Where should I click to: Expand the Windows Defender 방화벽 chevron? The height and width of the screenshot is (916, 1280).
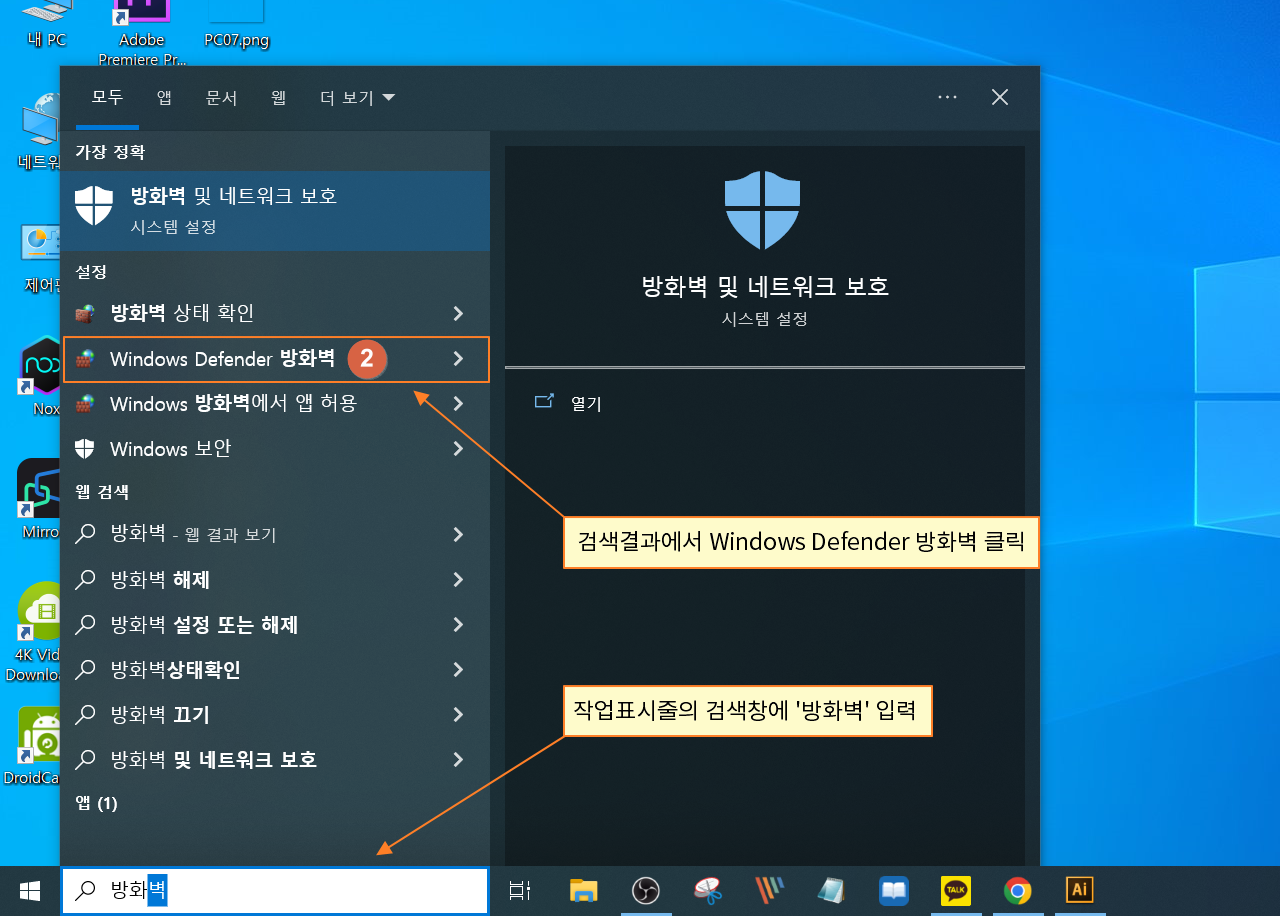pos(458,359)
